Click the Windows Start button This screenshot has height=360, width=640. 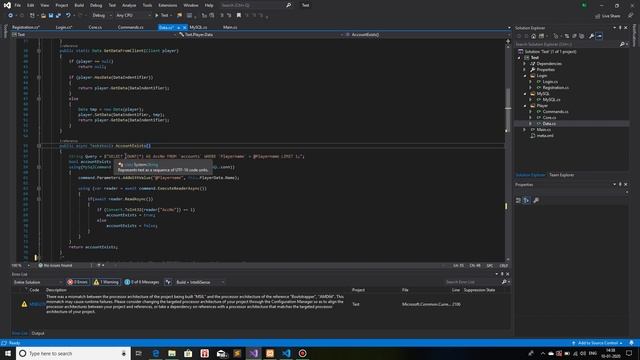tap(8, 353)
